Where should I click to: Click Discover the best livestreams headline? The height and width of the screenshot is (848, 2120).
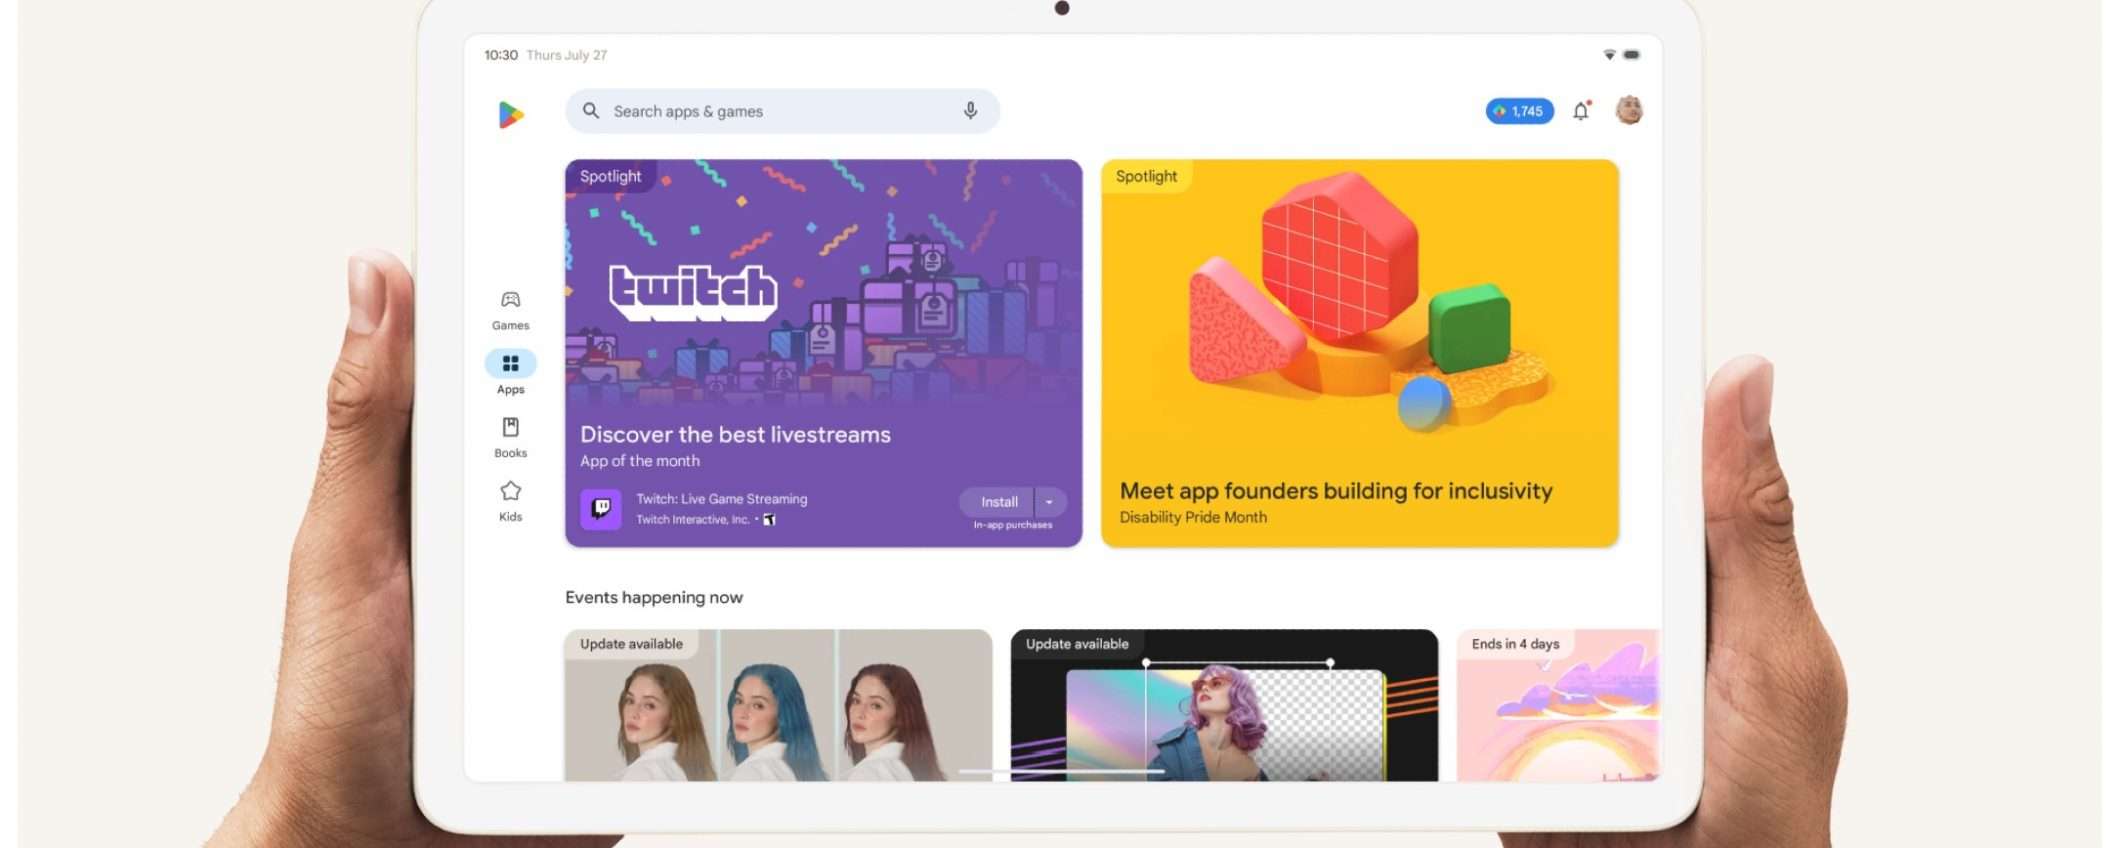click(x=735, y=434)
